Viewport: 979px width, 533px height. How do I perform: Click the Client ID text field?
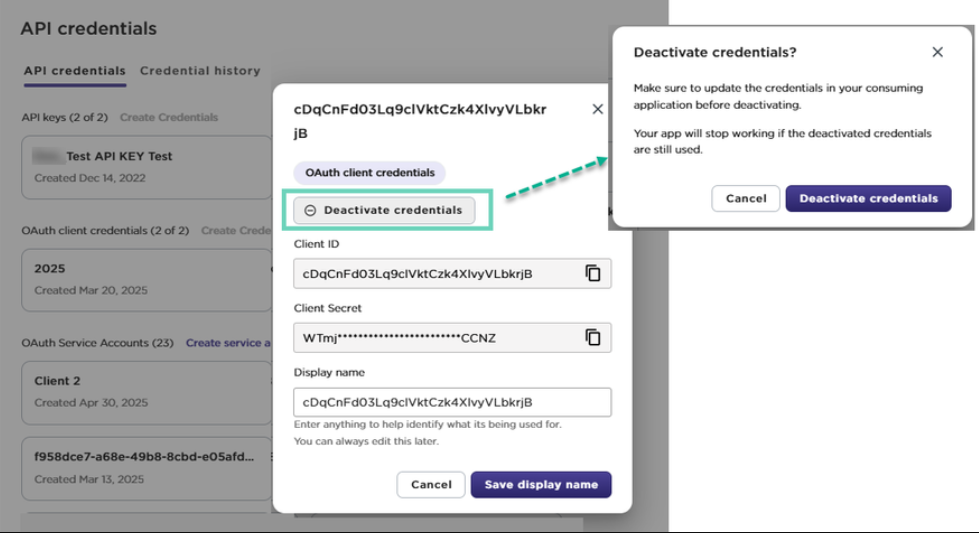click(x=436, y=273)
